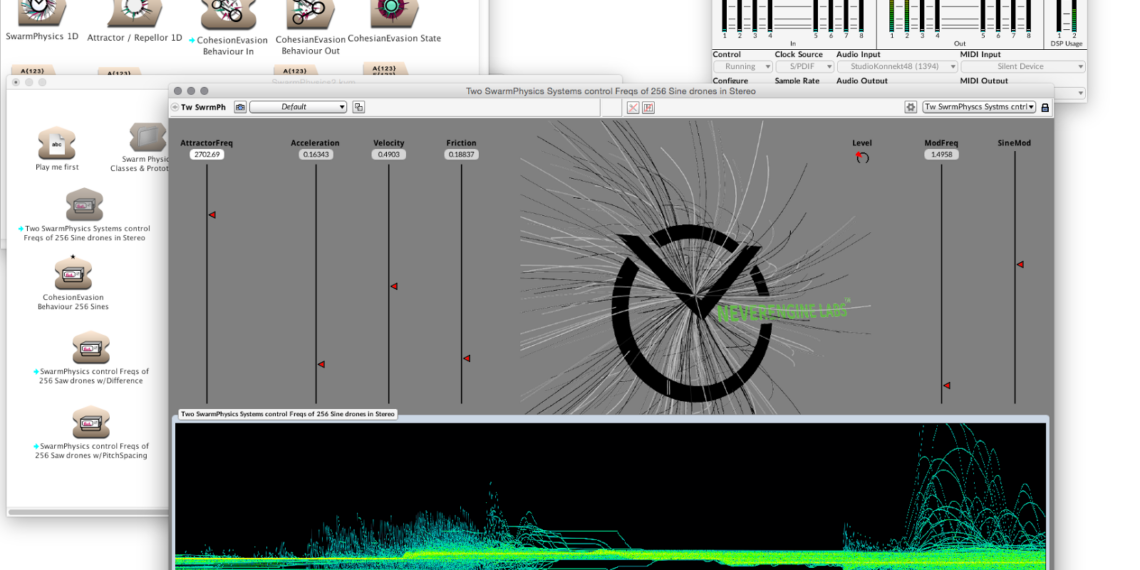Click the AttractorFreq value field
The height and width of the screenshot is (570, 1140).
click(207, 155)
